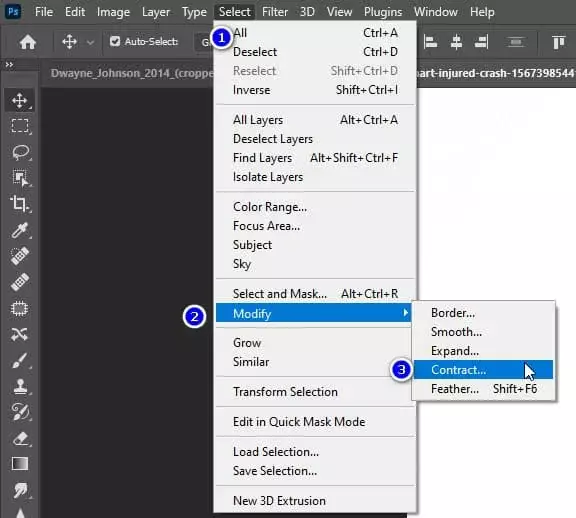Open the 3D menu
This screenshot has width=576, height=518.
(x=307, y=12)
